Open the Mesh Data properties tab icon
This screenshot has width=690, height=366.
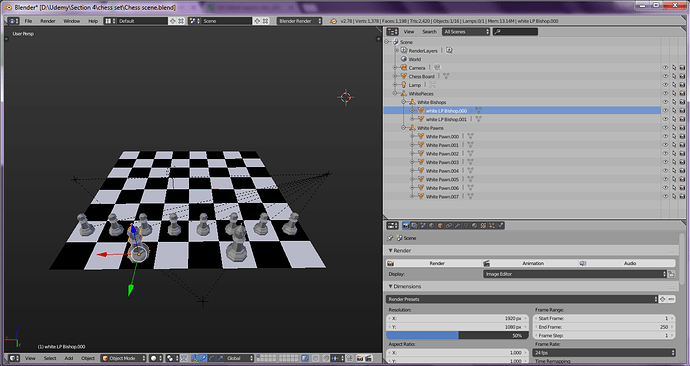[x=466, y=226]
